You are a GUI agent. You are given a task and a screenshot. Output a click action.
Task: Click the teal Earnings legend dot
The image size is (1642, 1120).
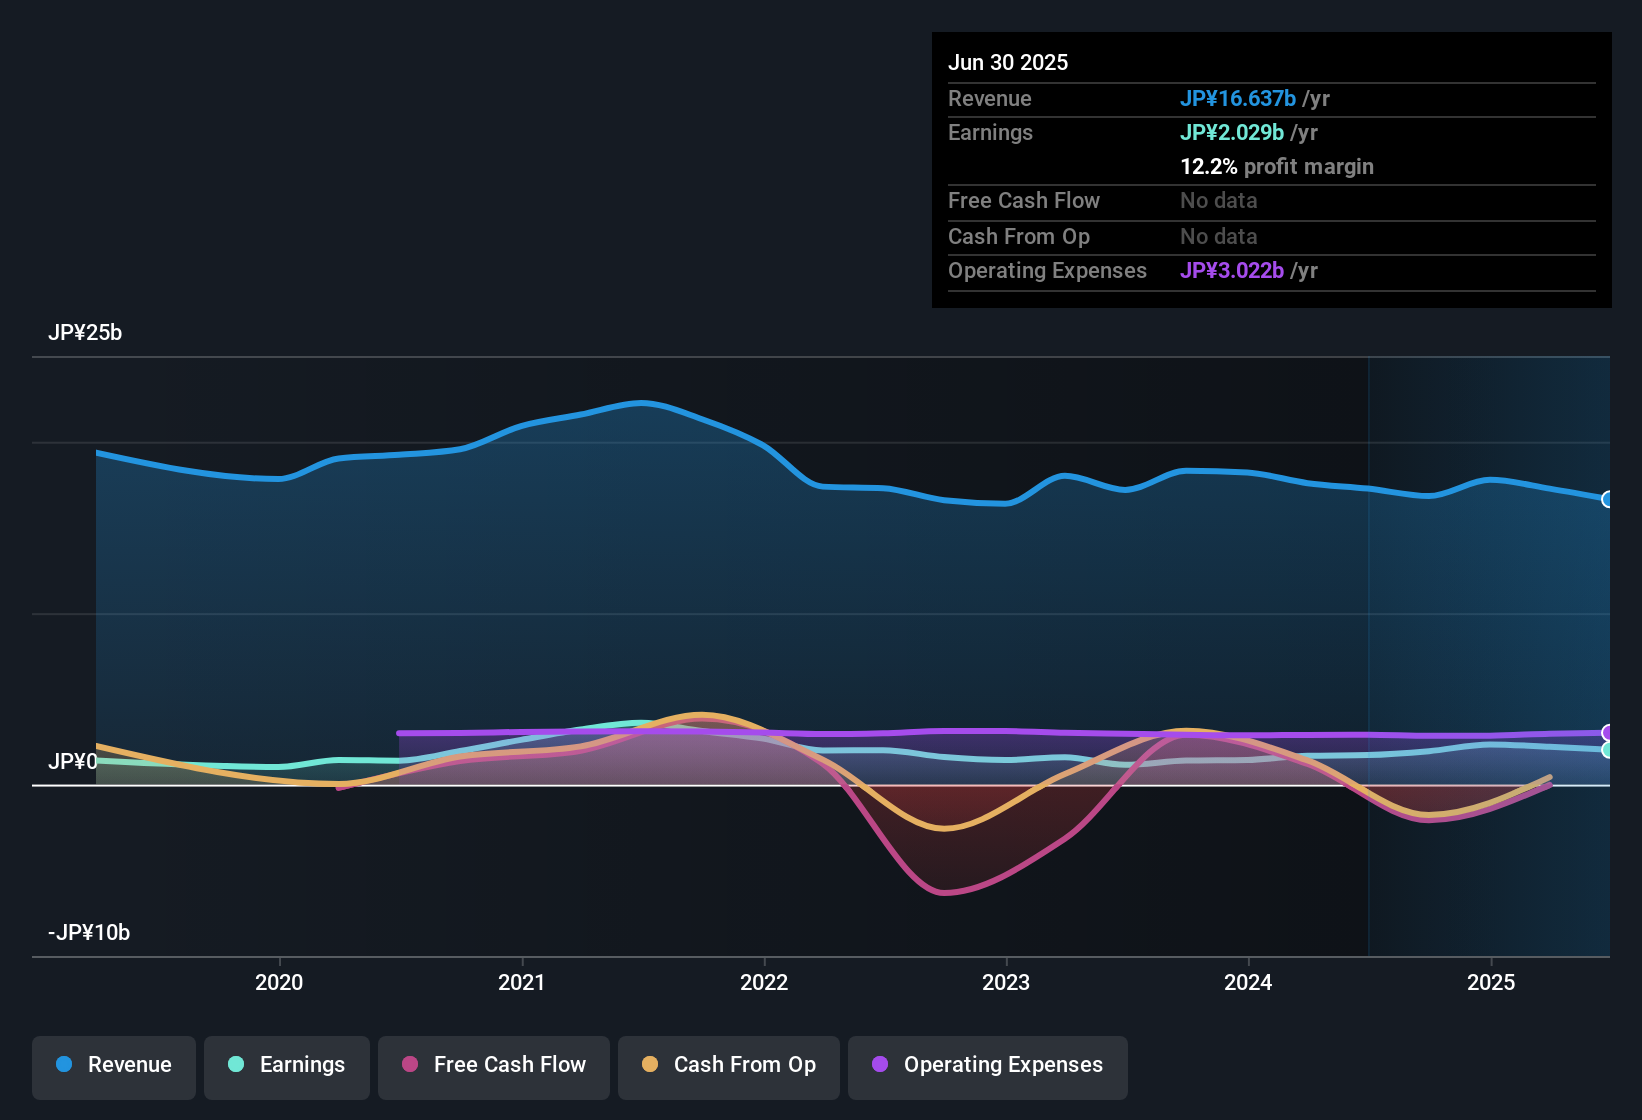(x=236, y=1064)
